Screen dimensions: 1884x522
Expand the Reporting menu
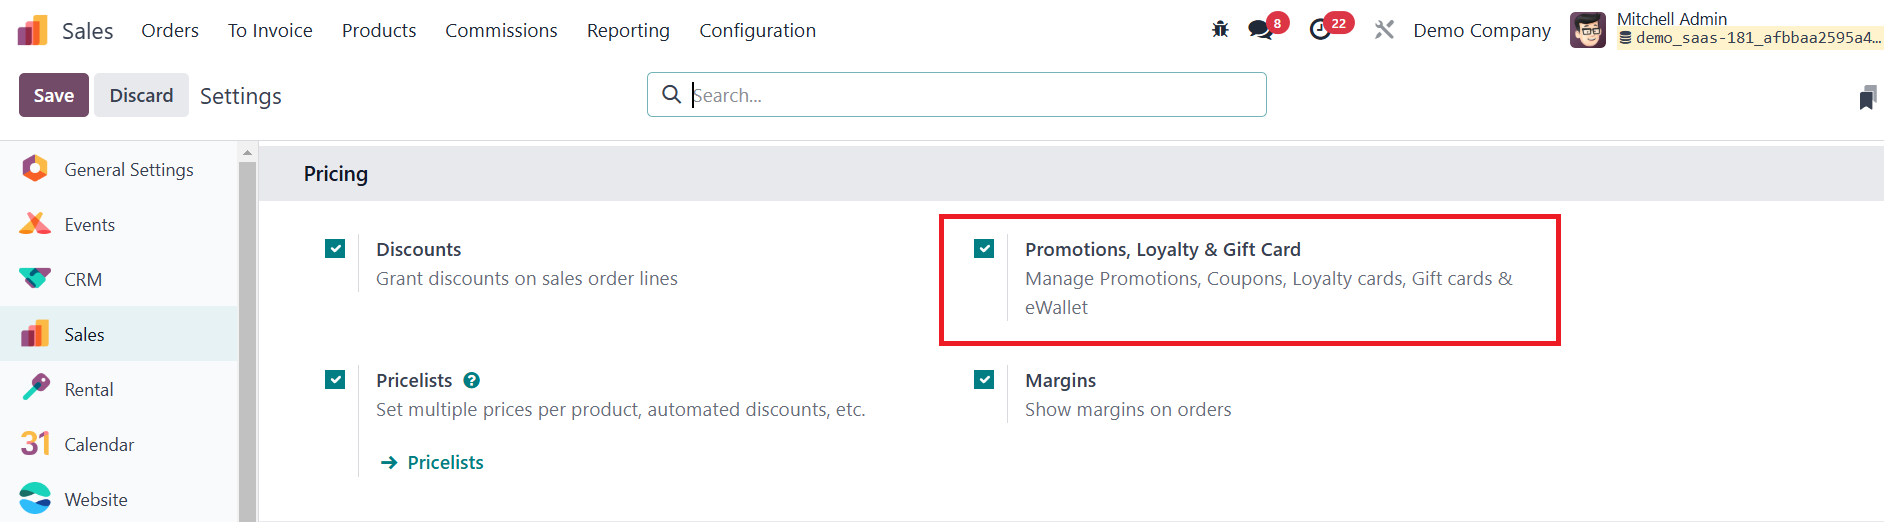point(628,30)
